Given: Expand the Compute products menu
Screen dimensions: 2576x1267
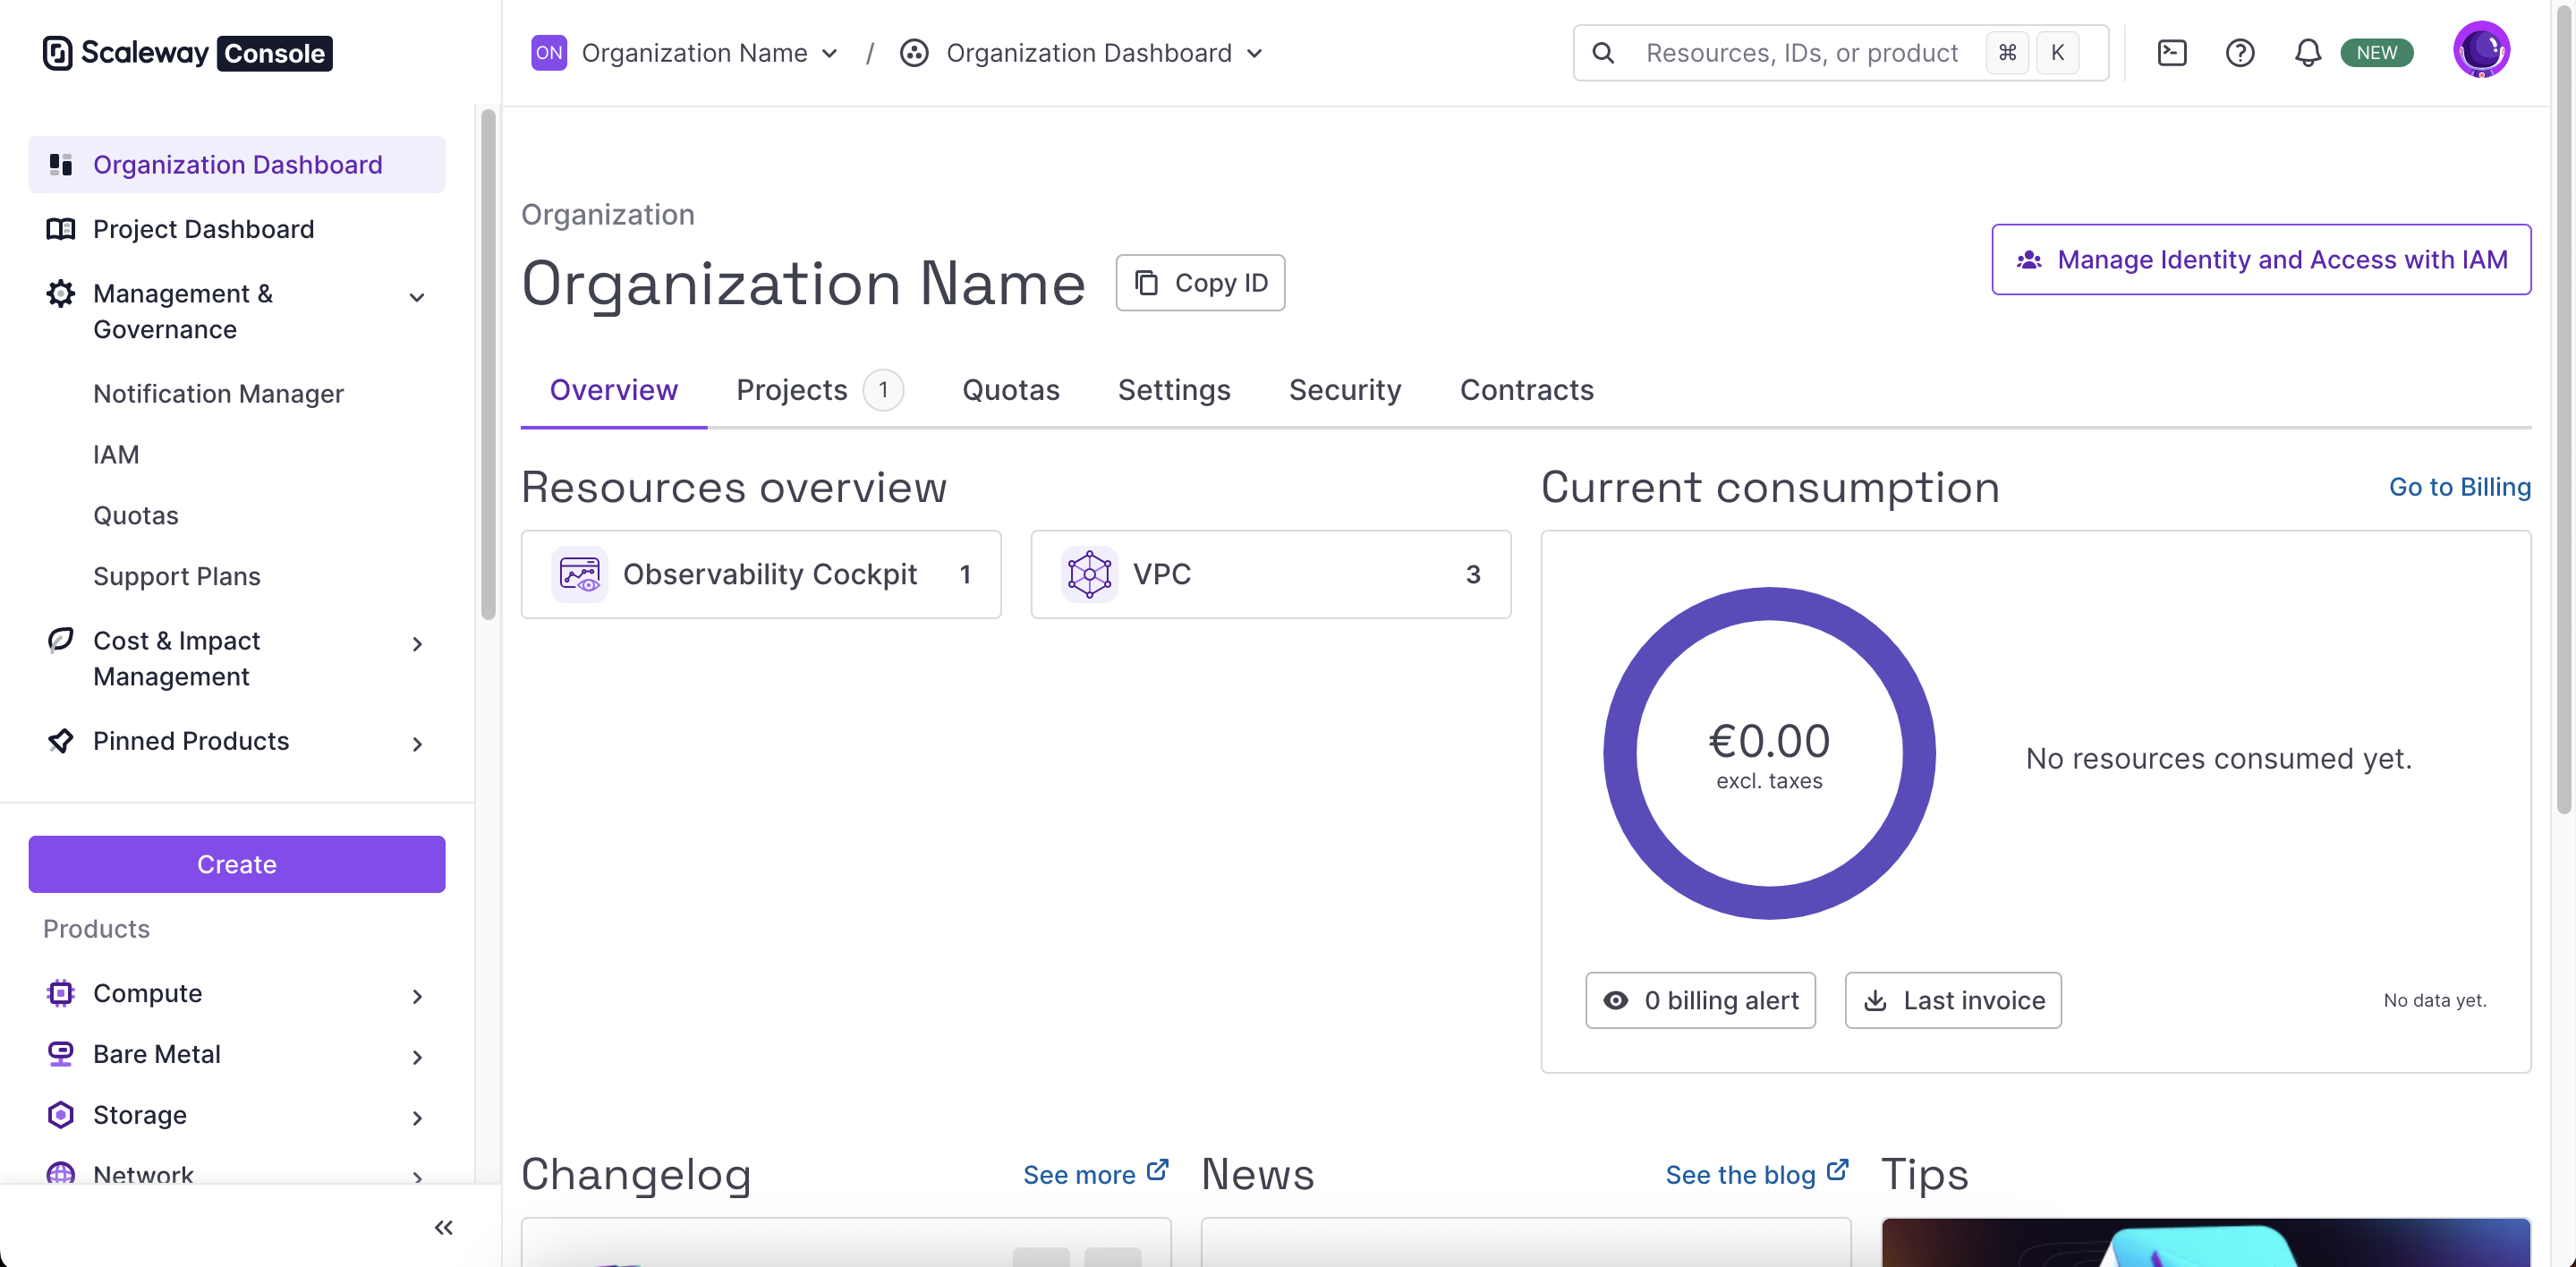Looking at the screenshot, I should tap(417, 996).
